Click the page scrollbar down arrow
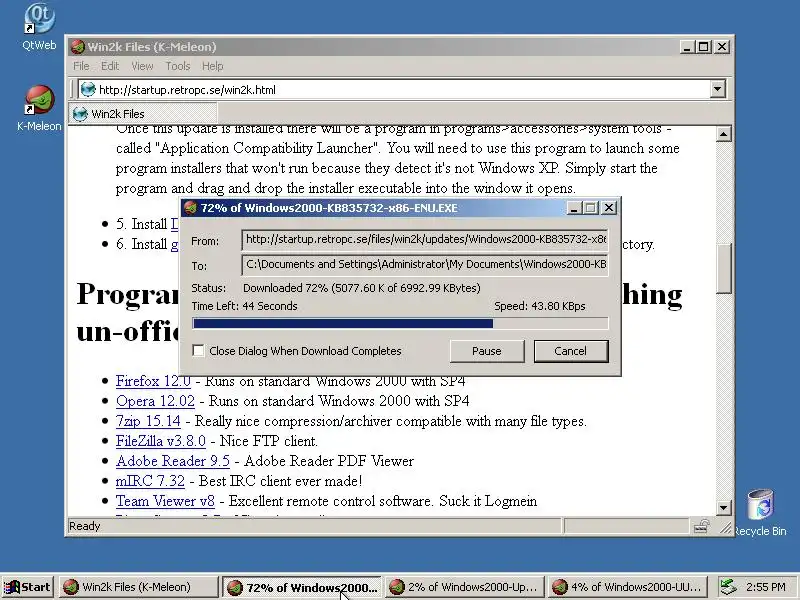The width and height of the screenshot is (800, 600). point(723,507)
